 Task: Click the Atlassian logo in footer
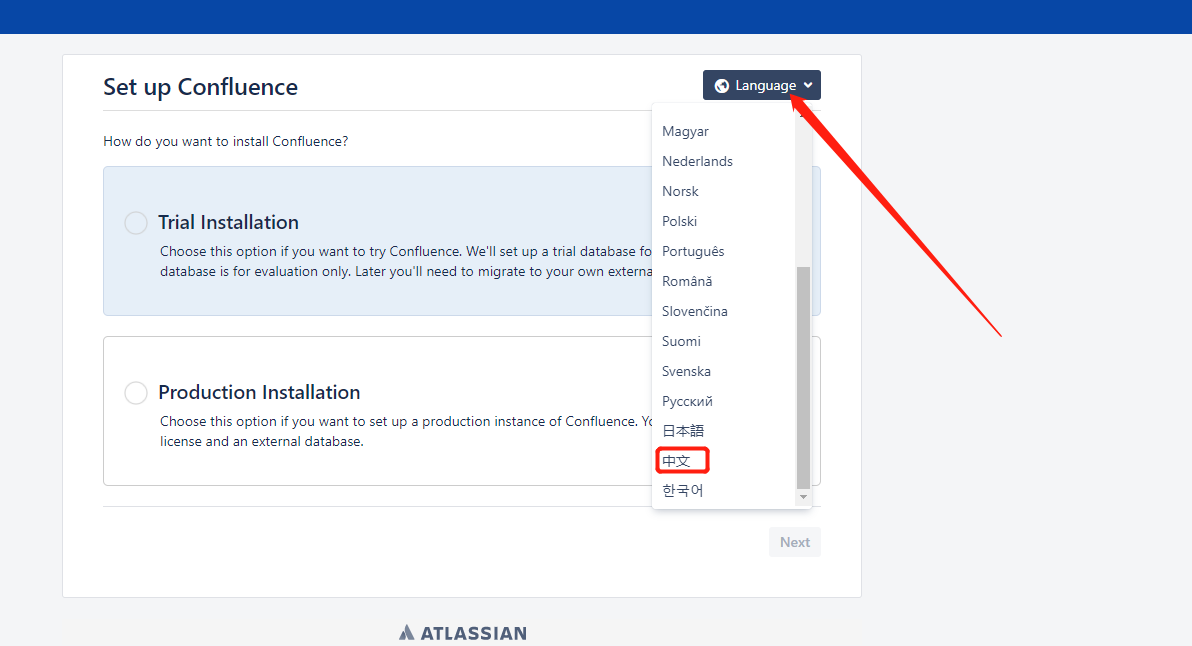[463, 632]
